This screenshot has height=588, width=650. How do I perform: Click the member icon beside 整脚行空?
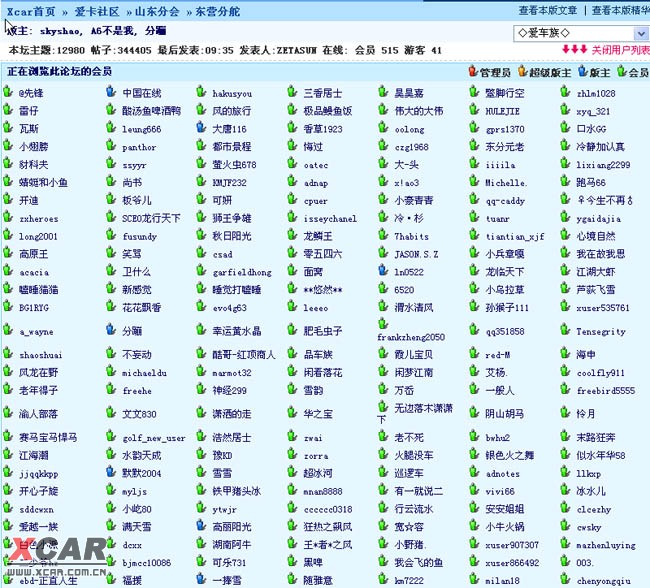474,91
